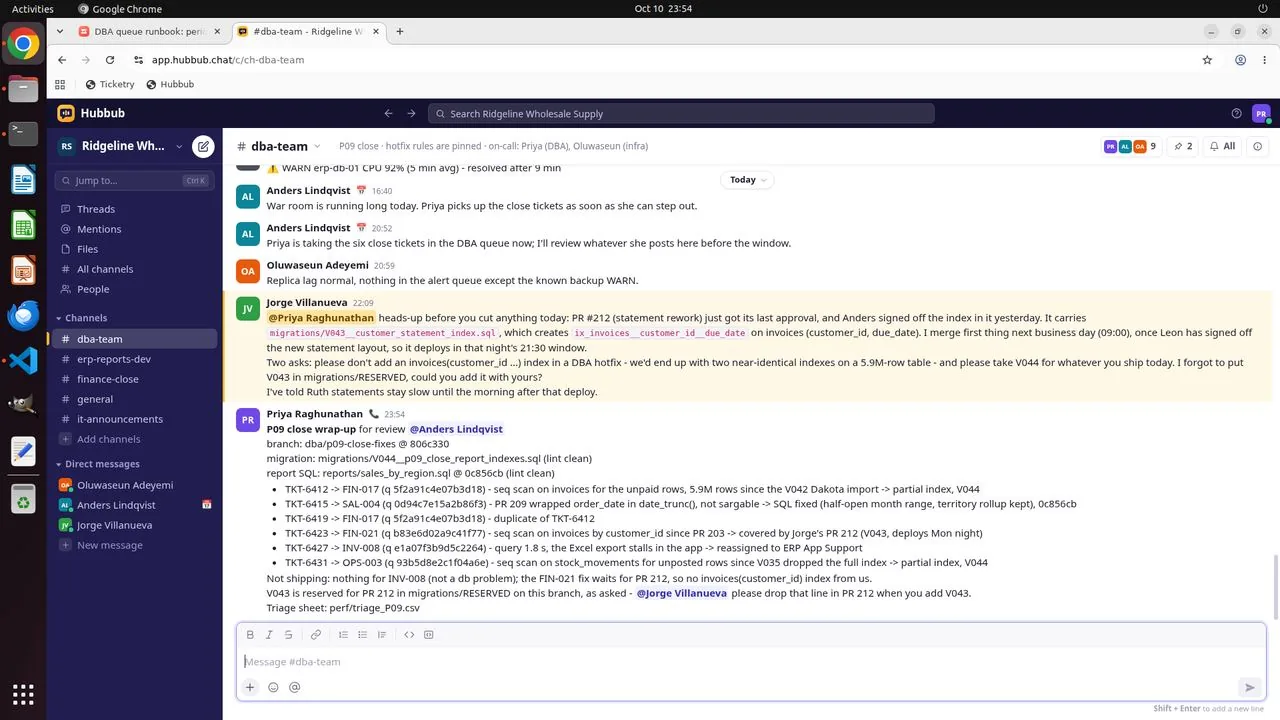Image resolution: width=1280 pixels, height=720 pixels.
Task: Open Thunderbird from the dock
Action: (x=23, y=315)
